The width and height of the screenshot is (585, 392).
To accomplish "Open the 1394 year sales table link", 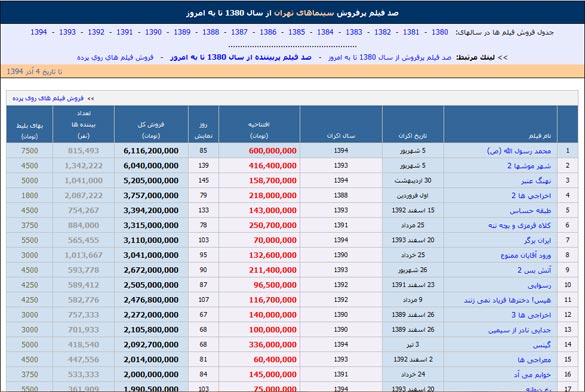I will pyautogui.click(x=38, y=32).
